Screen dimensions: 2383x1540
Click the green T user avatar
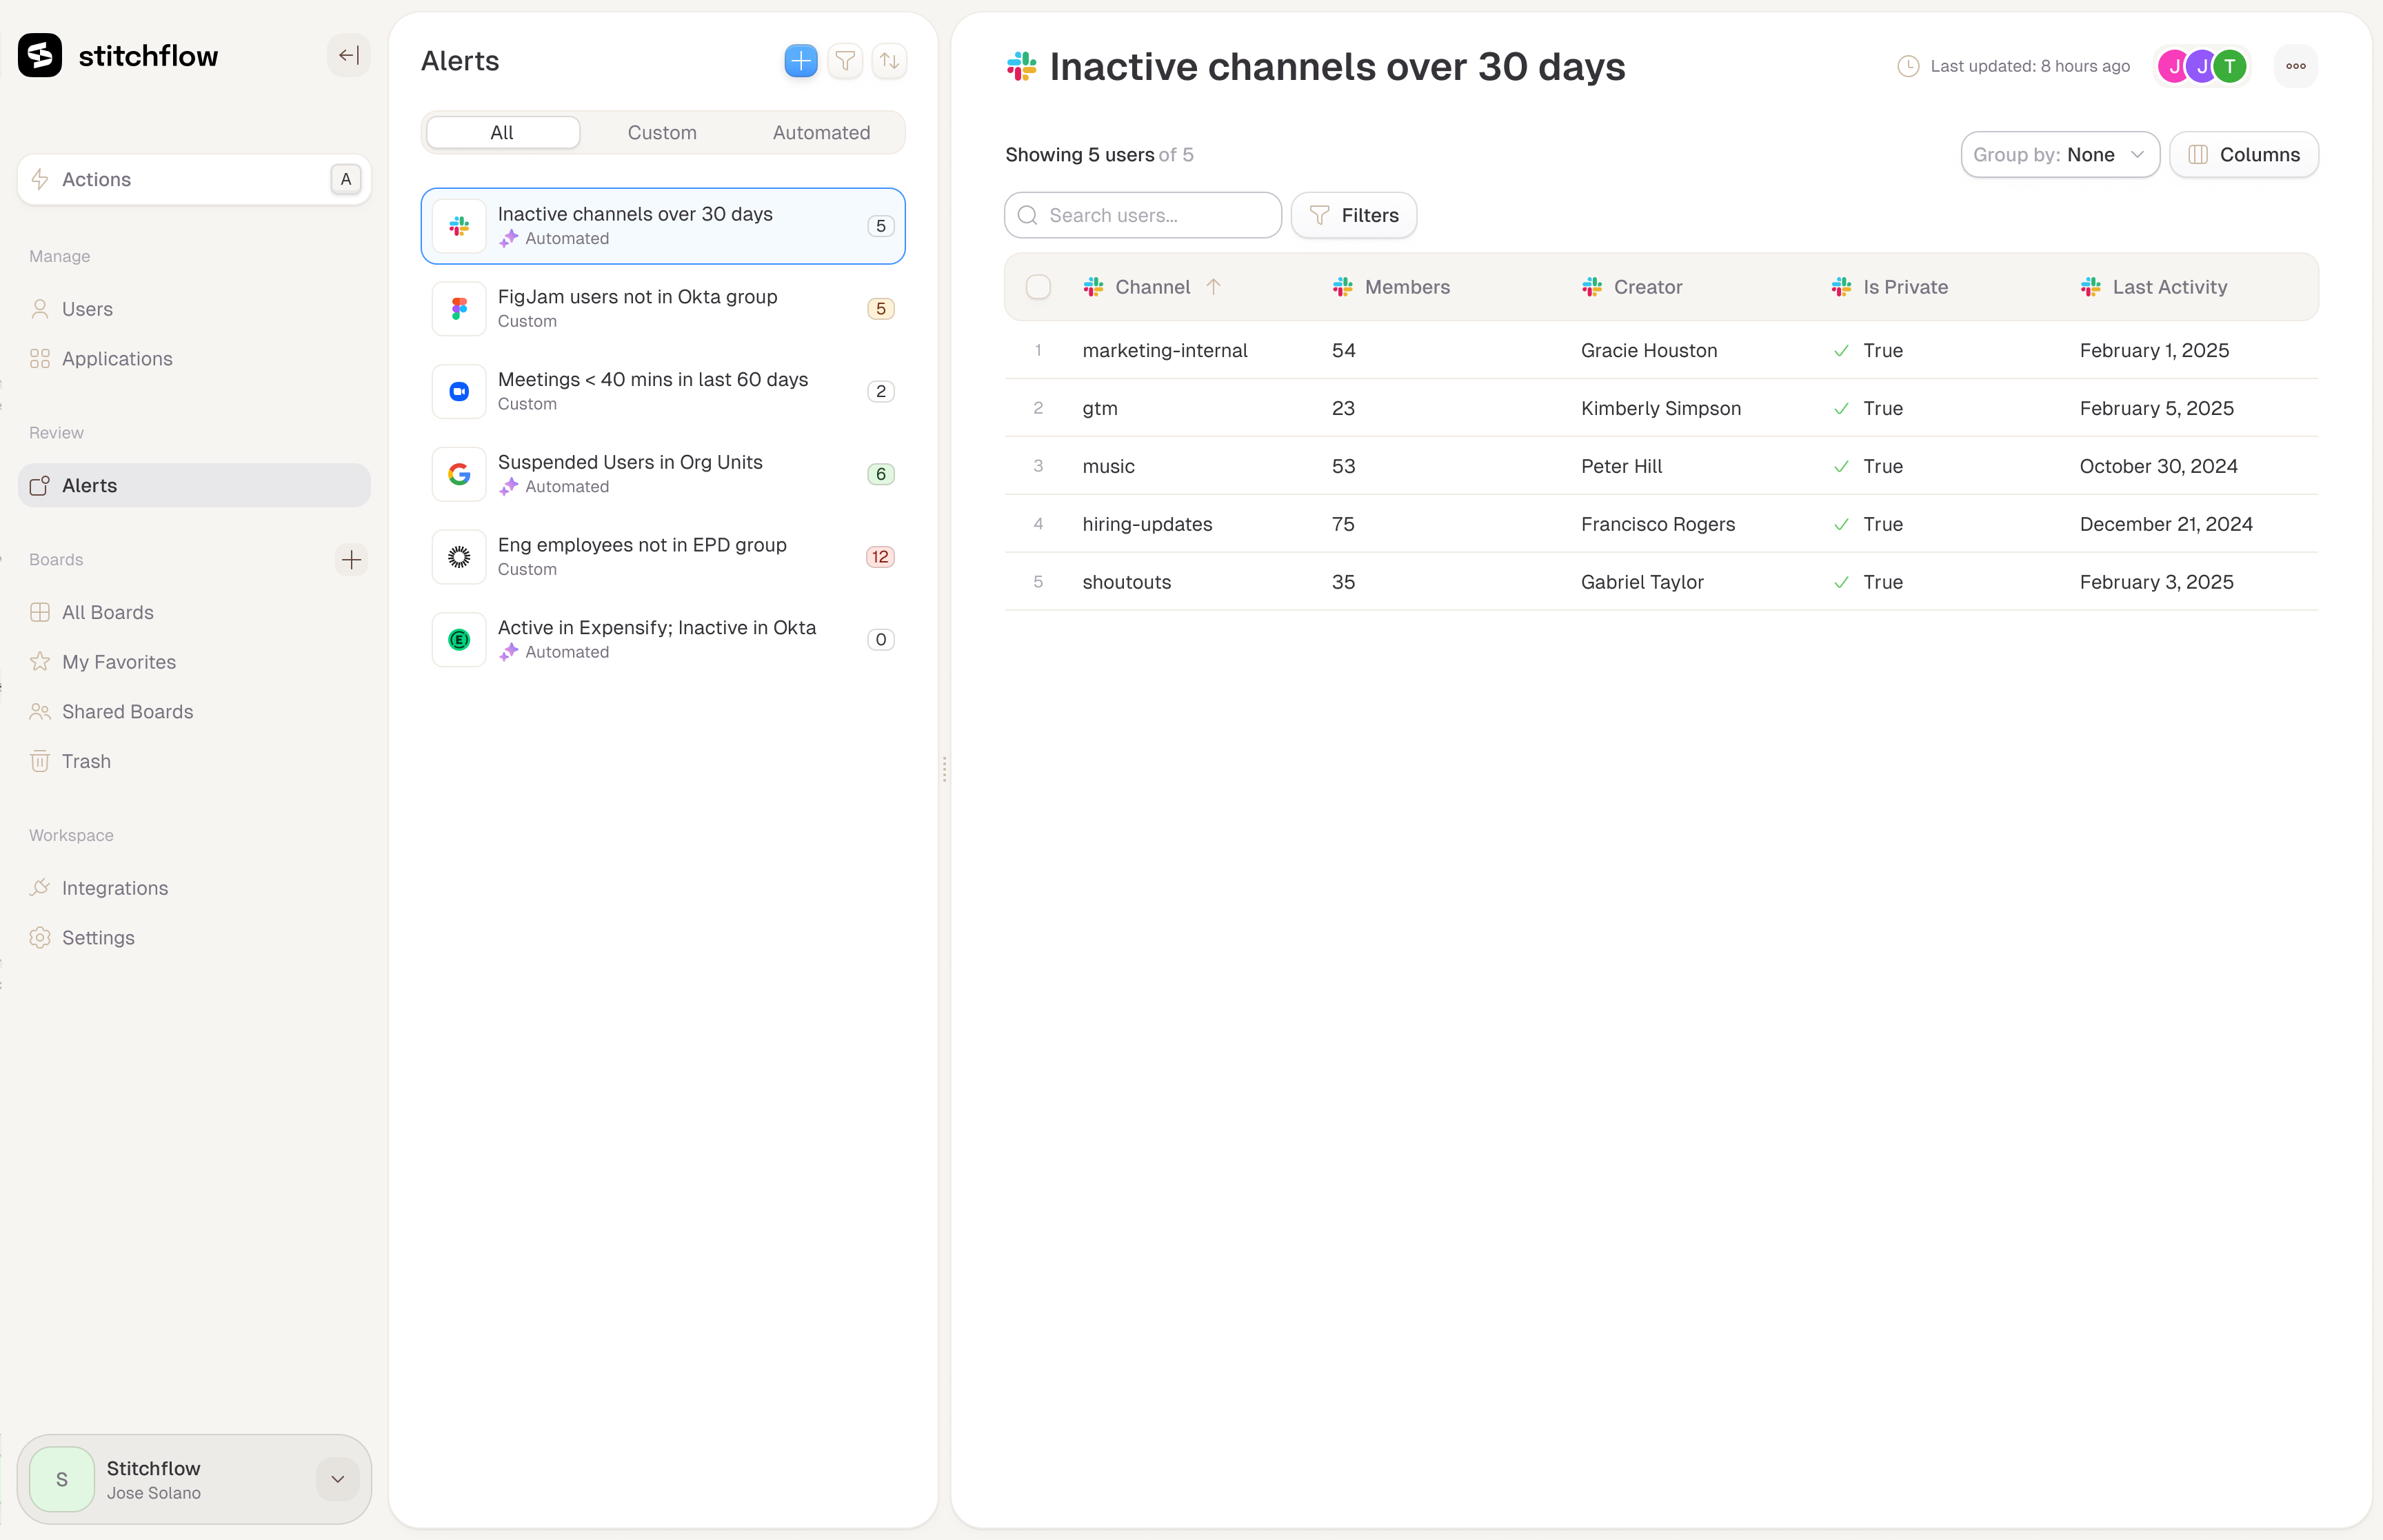tap(2229, 66)
